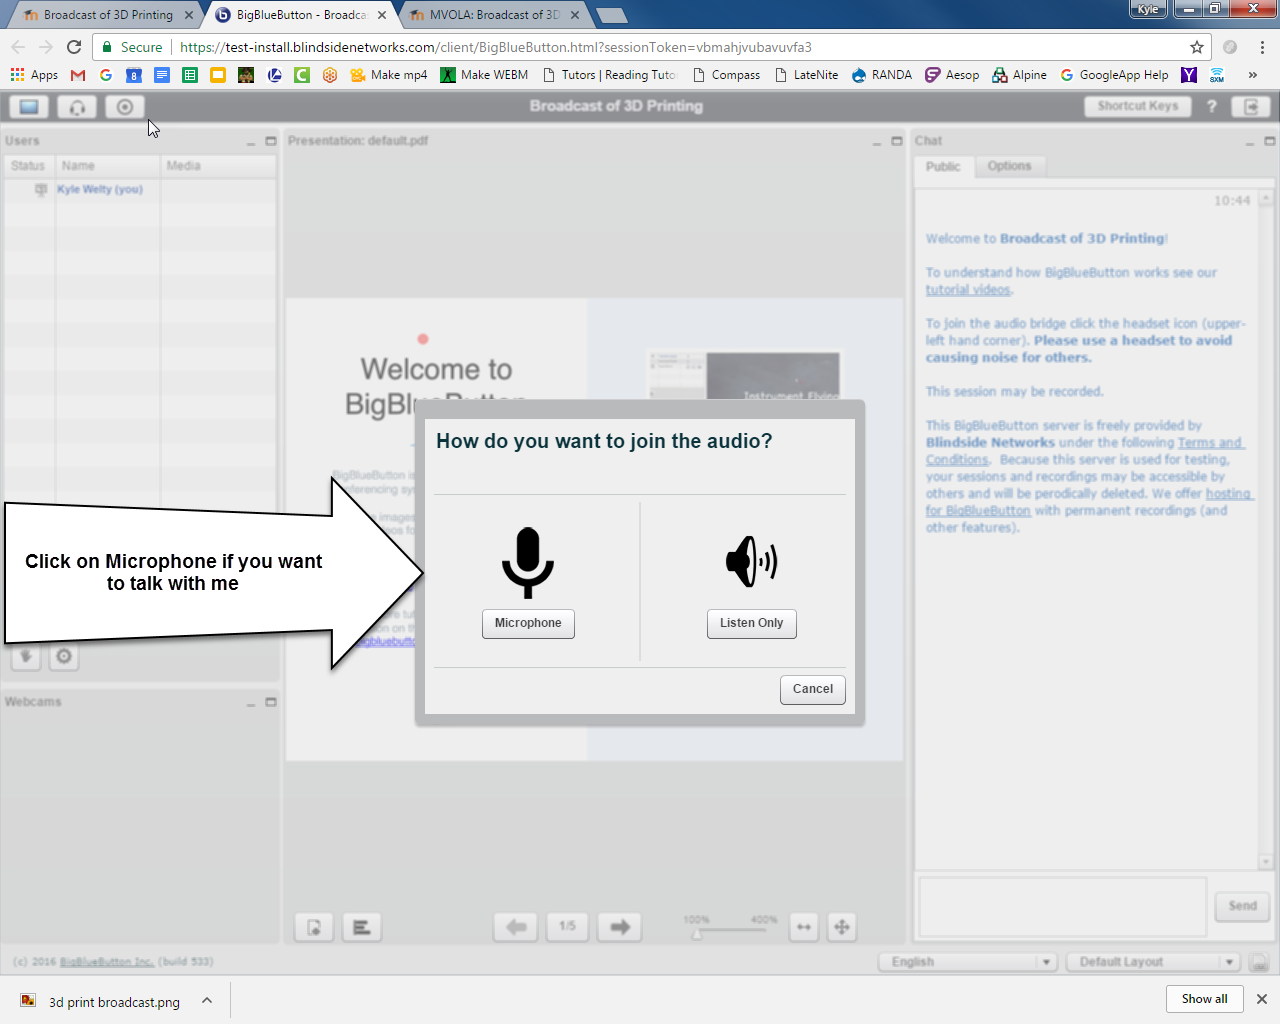Switch to MVOLA: Broadcast of 3D tab

pyautogui.click(x=494, y=15)
